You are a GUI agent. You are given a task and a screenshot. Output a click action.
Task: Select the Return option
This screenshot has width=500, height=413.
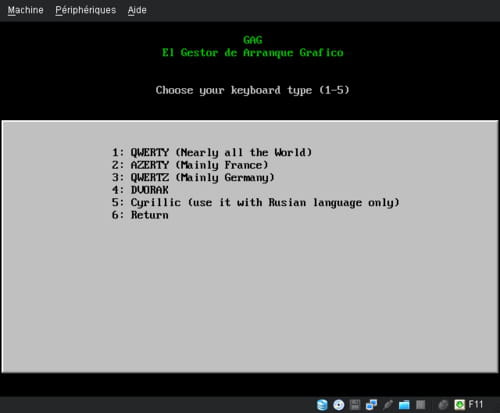pos(140,215)
